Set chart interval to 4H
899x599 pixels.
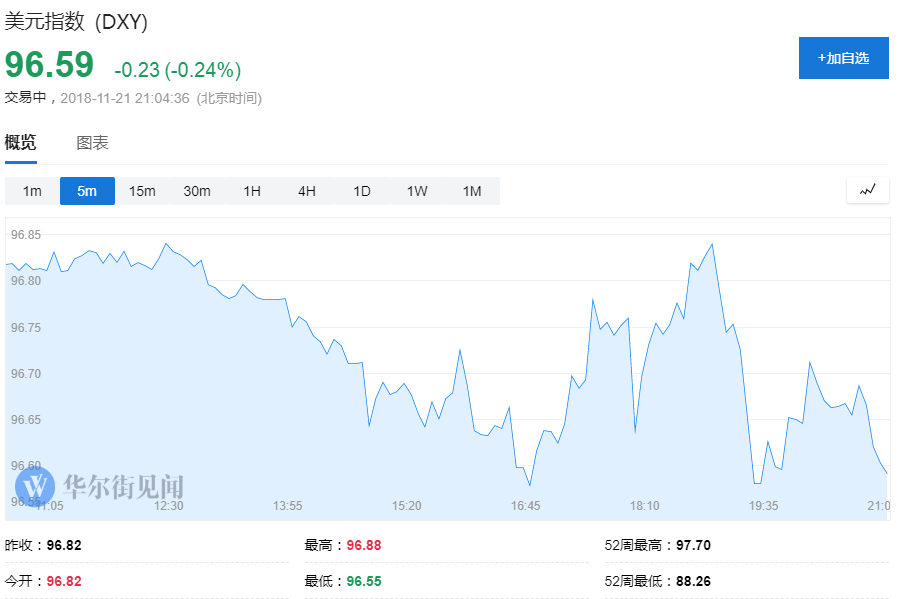coord(307,191)
